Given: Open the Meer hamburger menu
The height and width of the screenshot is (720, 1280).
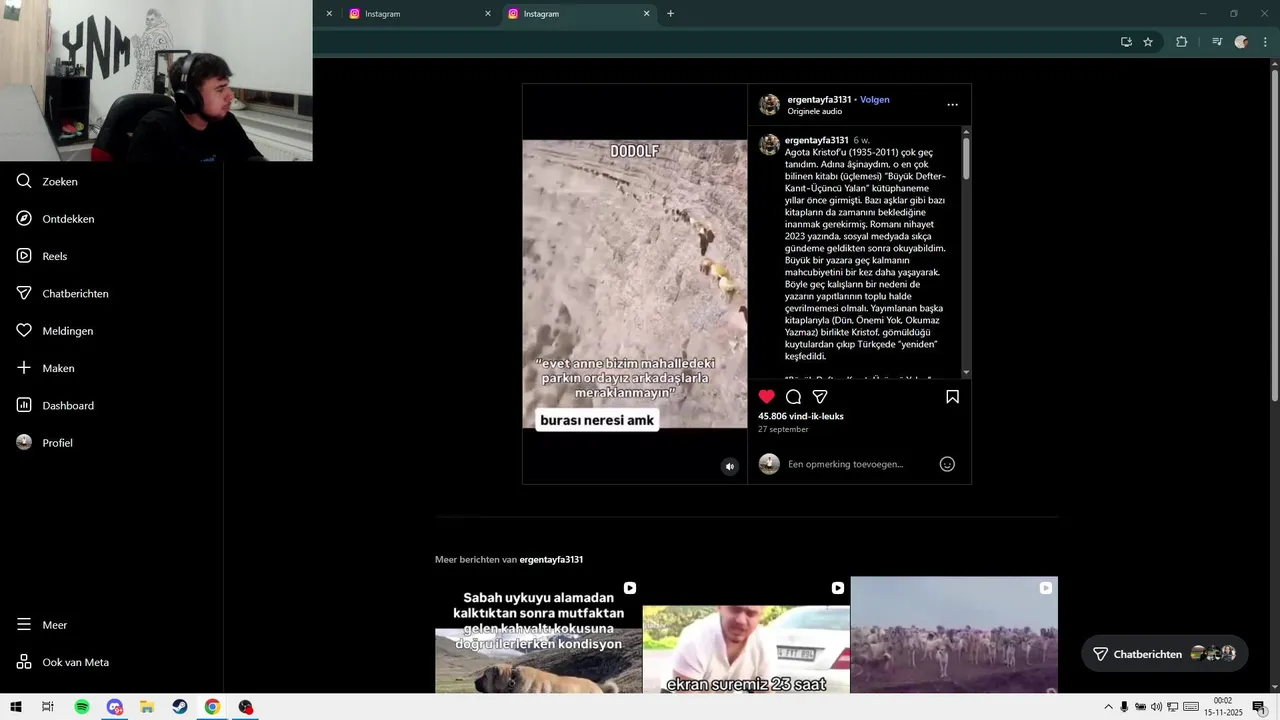Looking at the screenshot, I should tap(41, 625).
